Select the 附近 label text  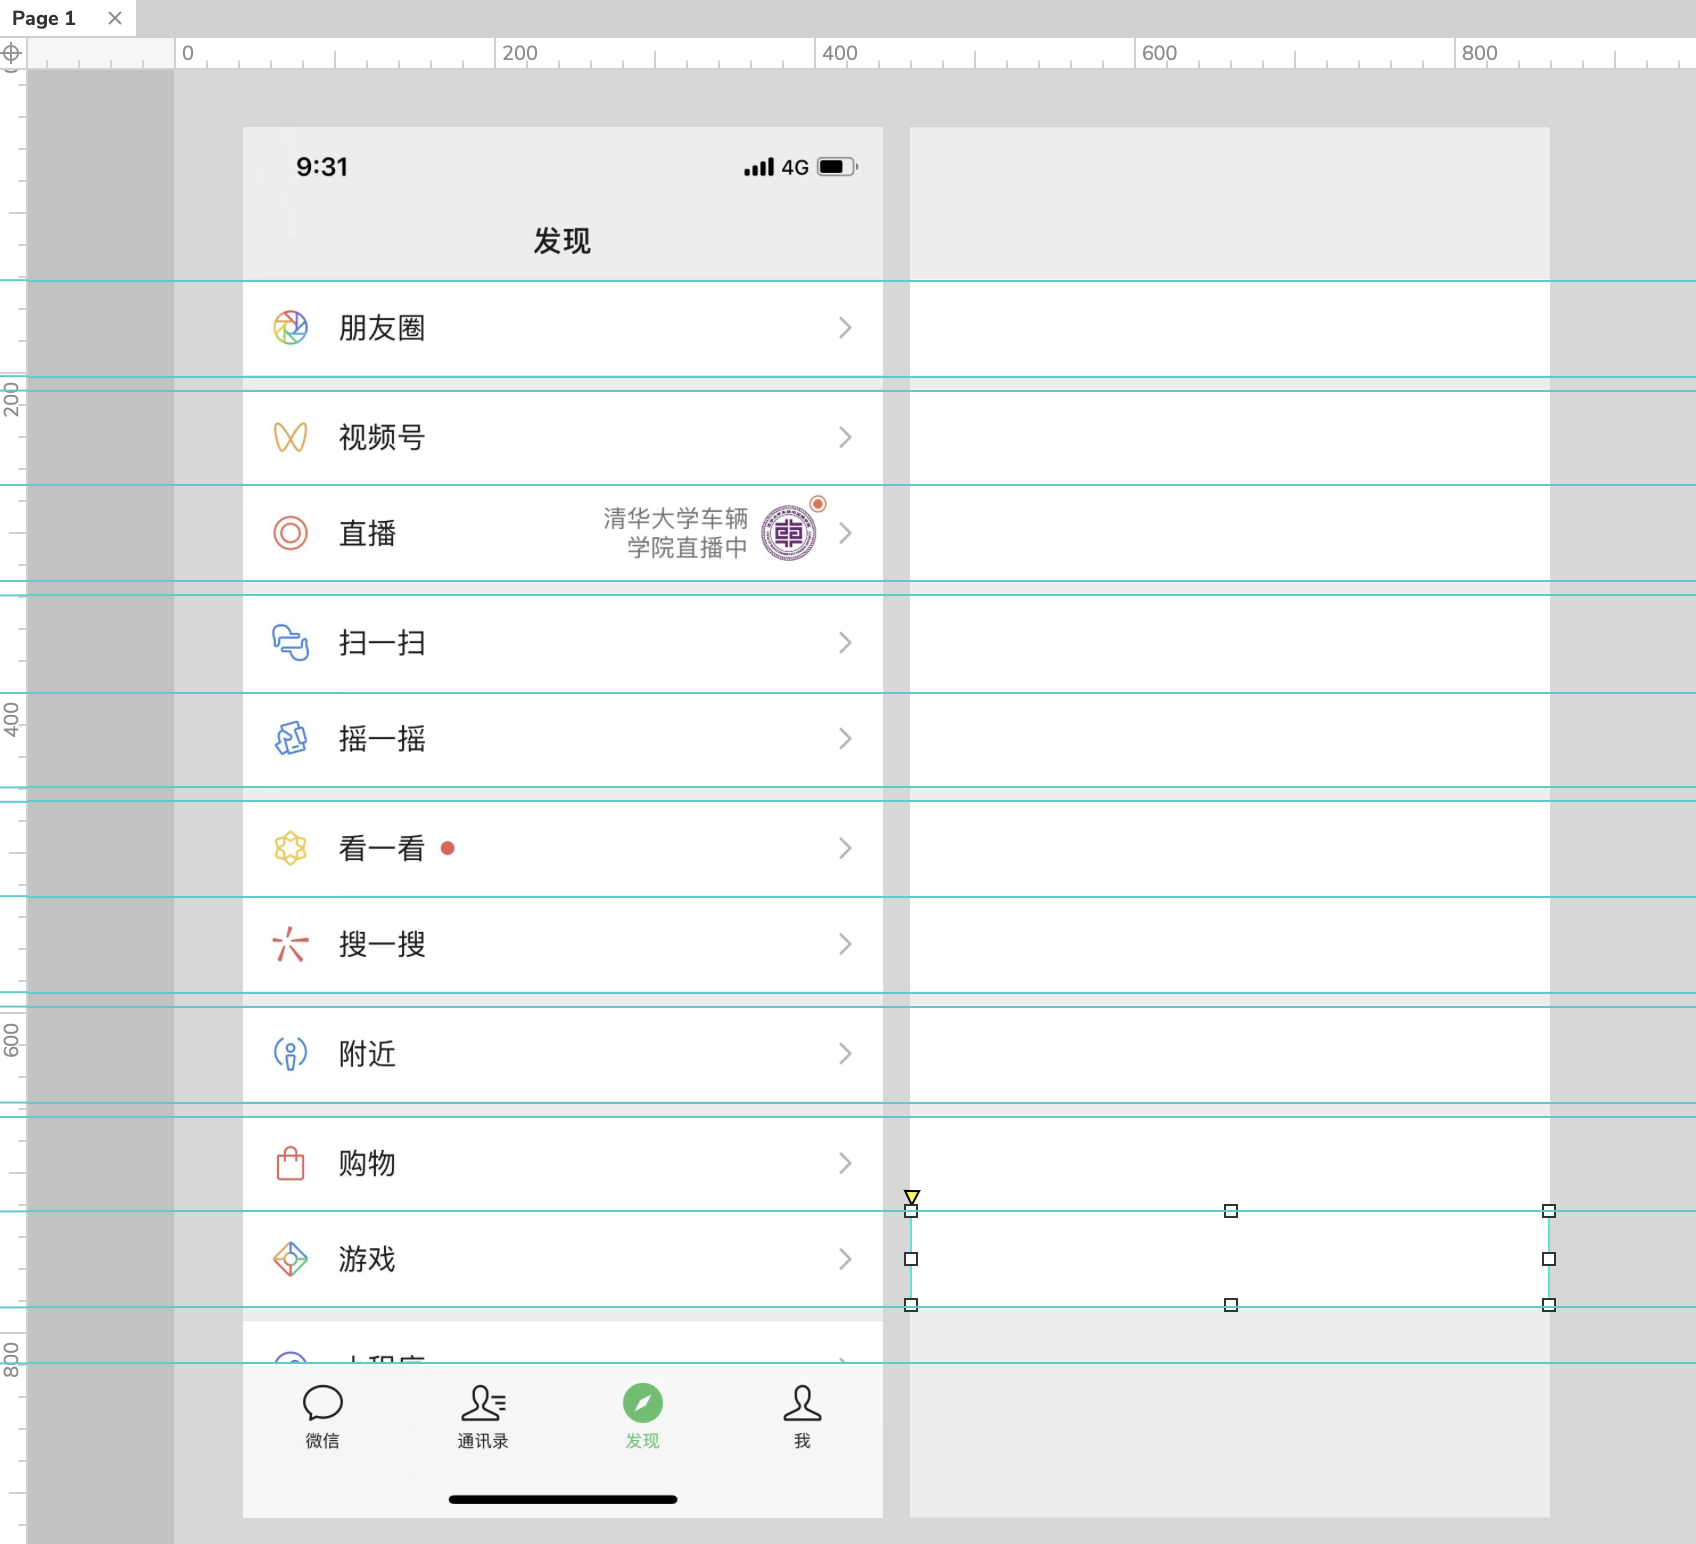[368, 1053]
